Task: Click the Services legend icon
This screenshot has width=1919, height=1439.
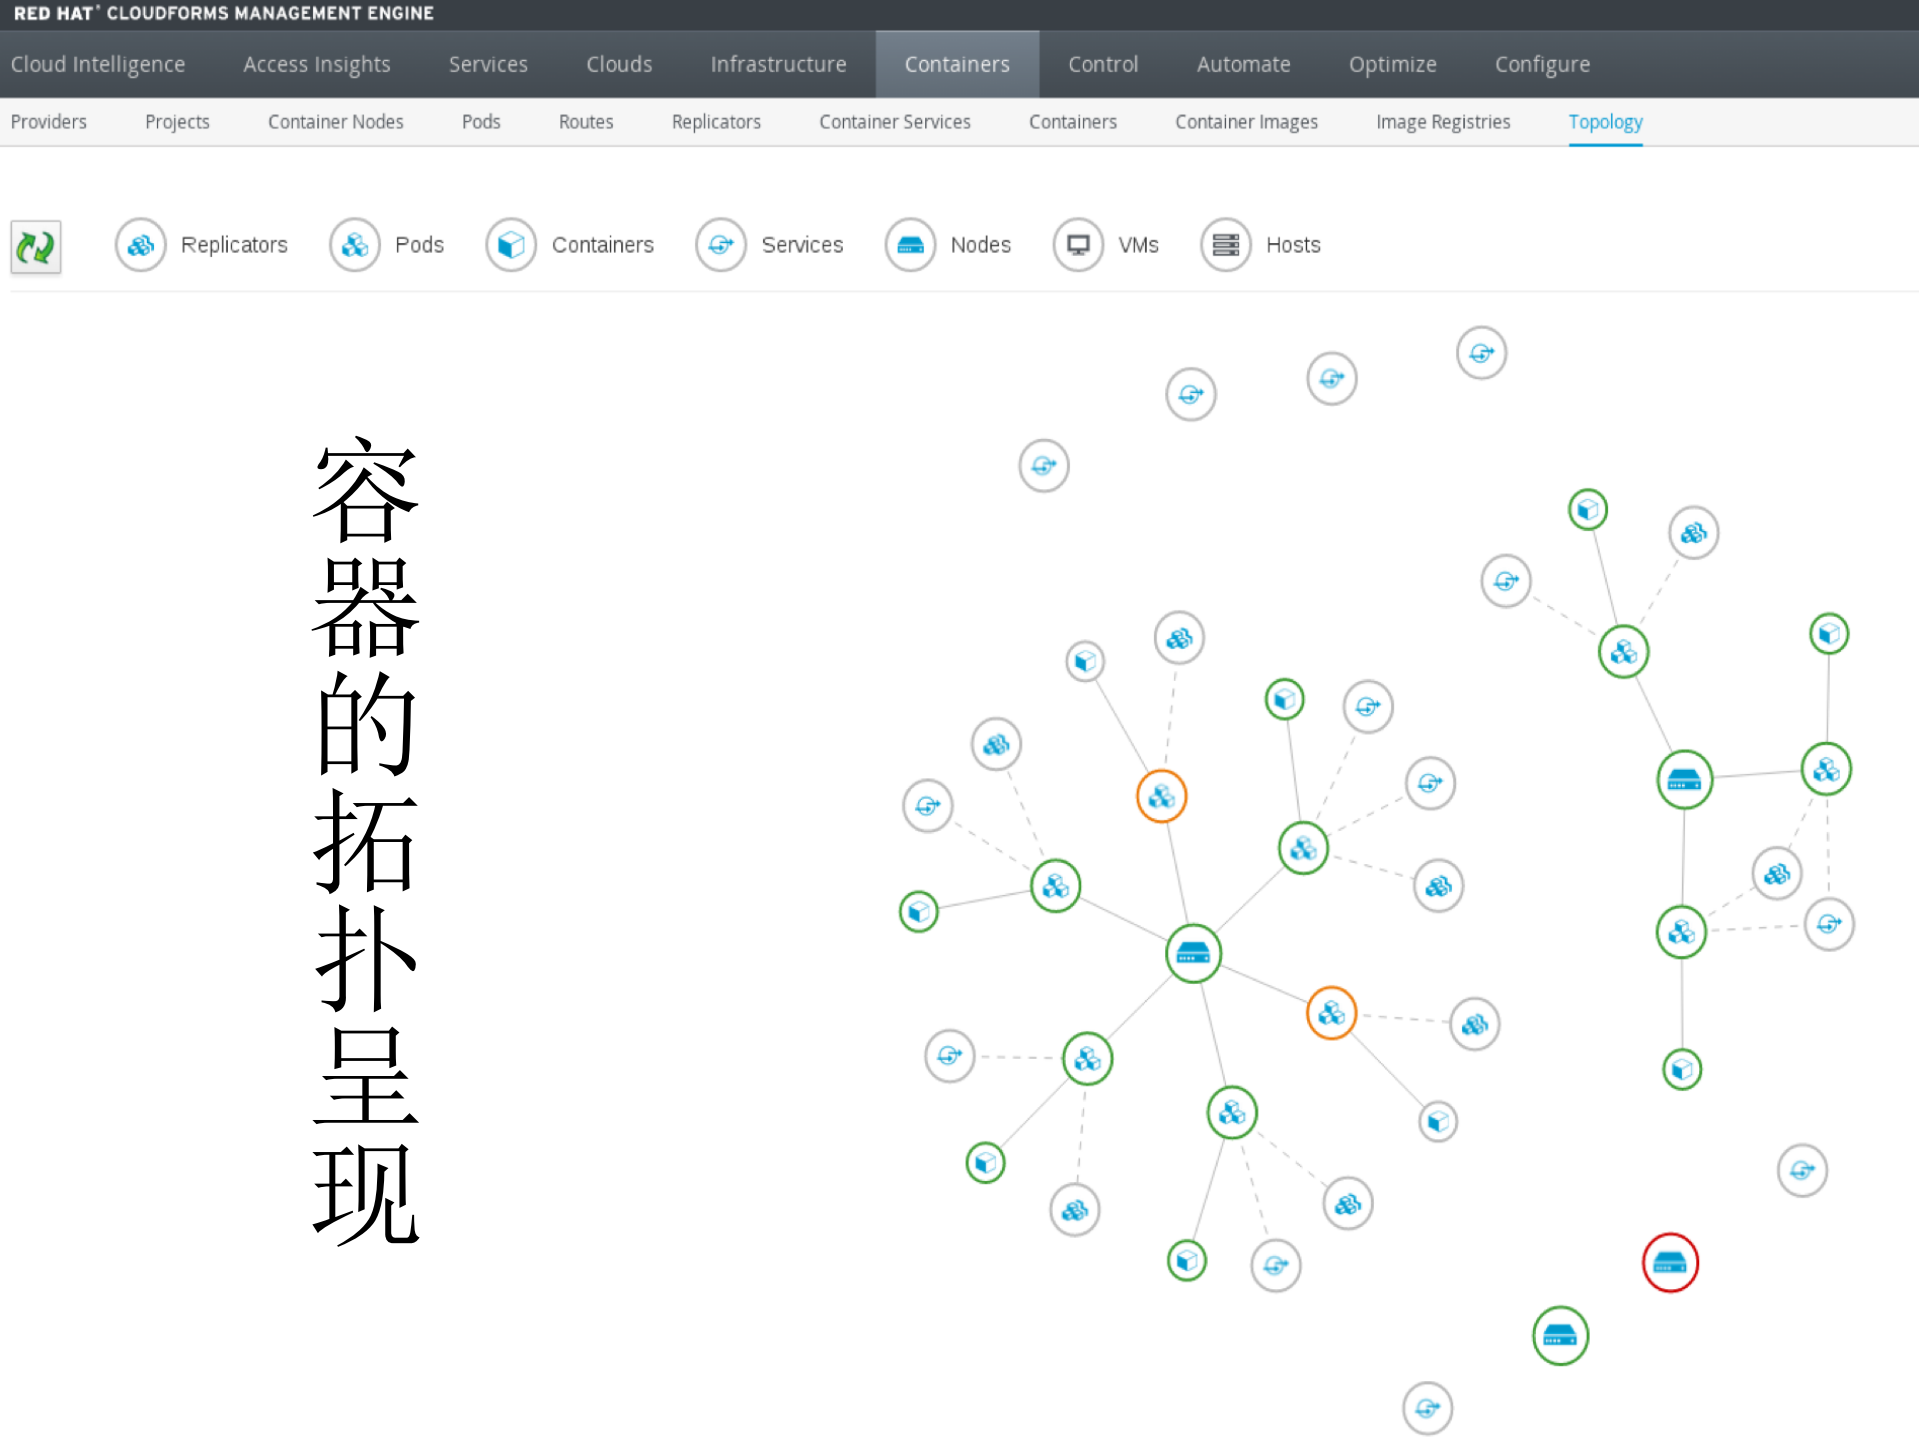Action: click(x=720, y=244)
